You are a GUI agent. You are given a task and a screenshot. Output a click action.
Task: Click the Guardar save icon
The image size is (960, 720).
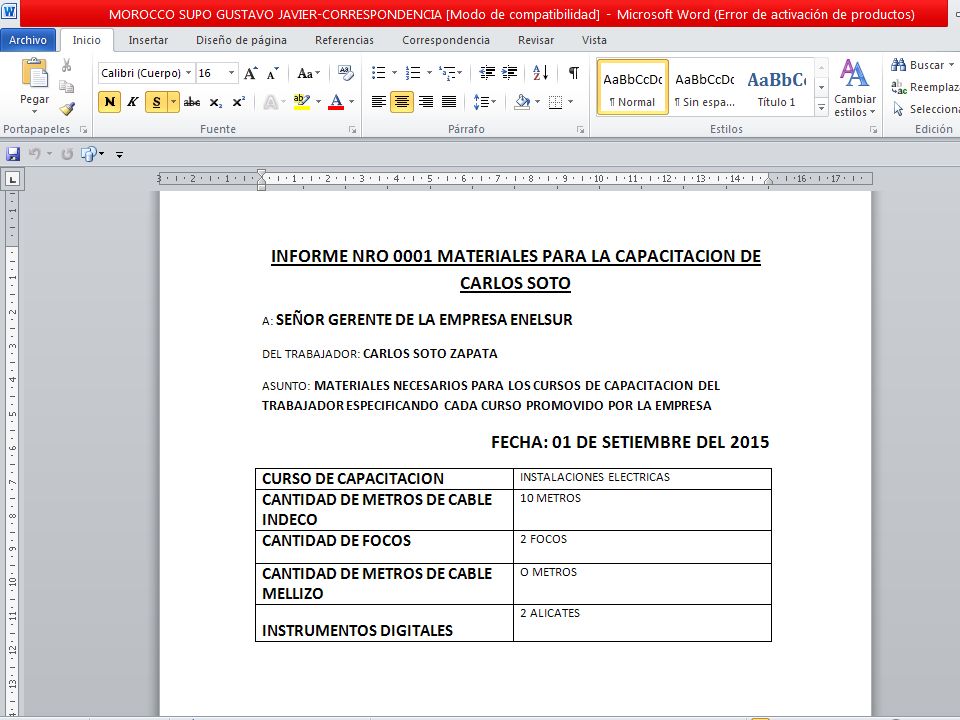pos(13,154)
